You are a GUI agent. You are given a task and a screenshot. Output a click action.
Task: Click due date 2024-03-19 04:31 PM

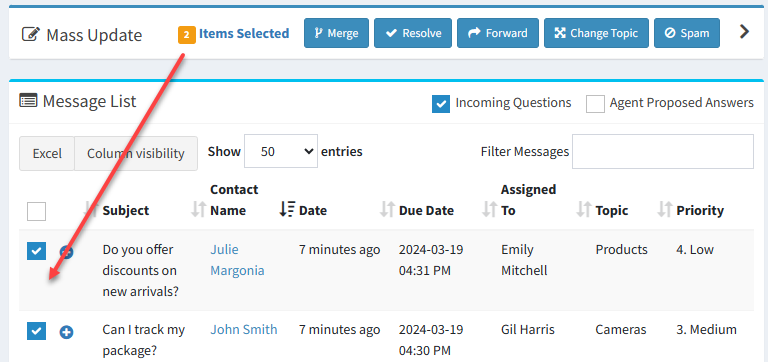tap(431, 260)
